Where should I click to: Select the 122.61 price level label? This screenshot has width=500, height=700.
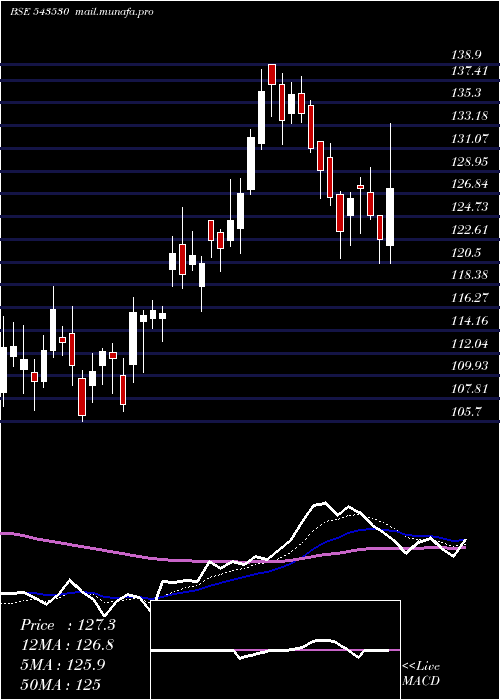469,230
